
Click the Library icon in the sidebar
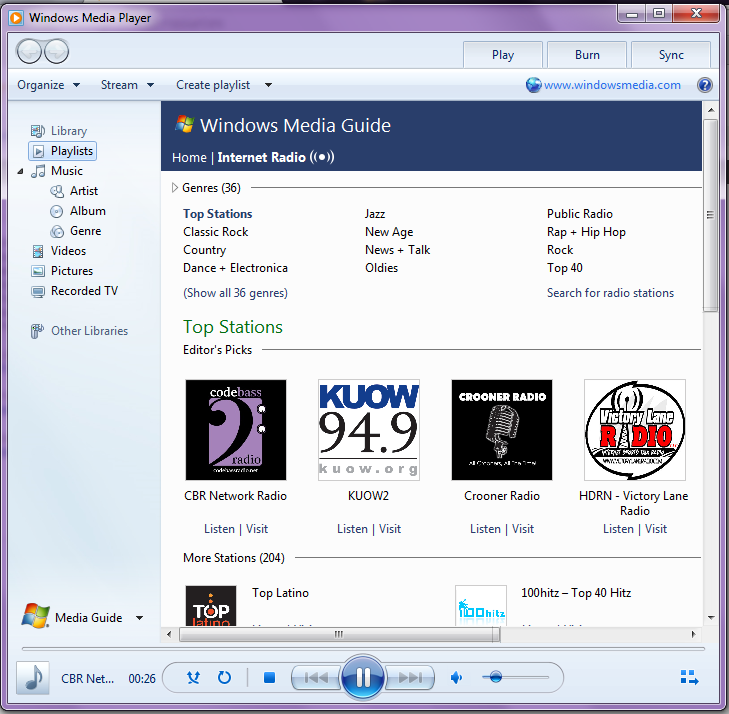click(x=38, y=131)
